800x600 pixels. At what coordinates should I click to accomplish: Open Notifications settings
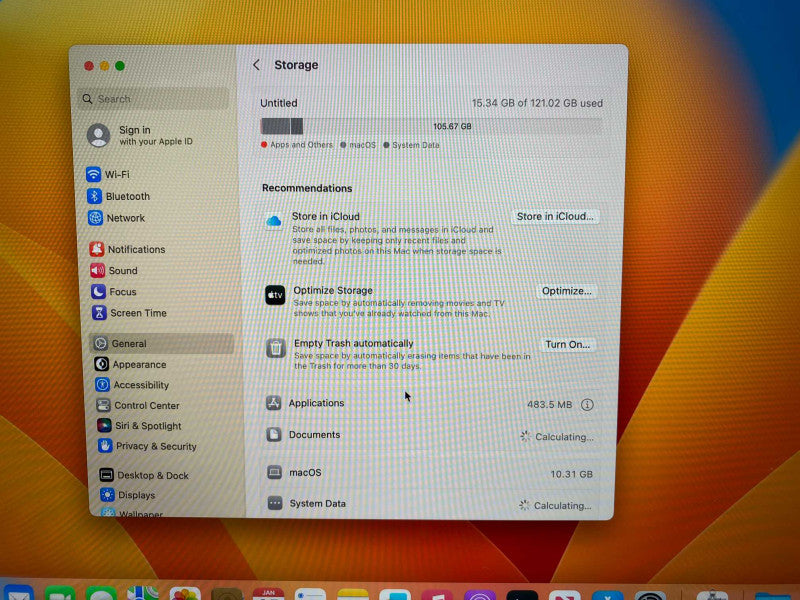click(x=128, y=249)
